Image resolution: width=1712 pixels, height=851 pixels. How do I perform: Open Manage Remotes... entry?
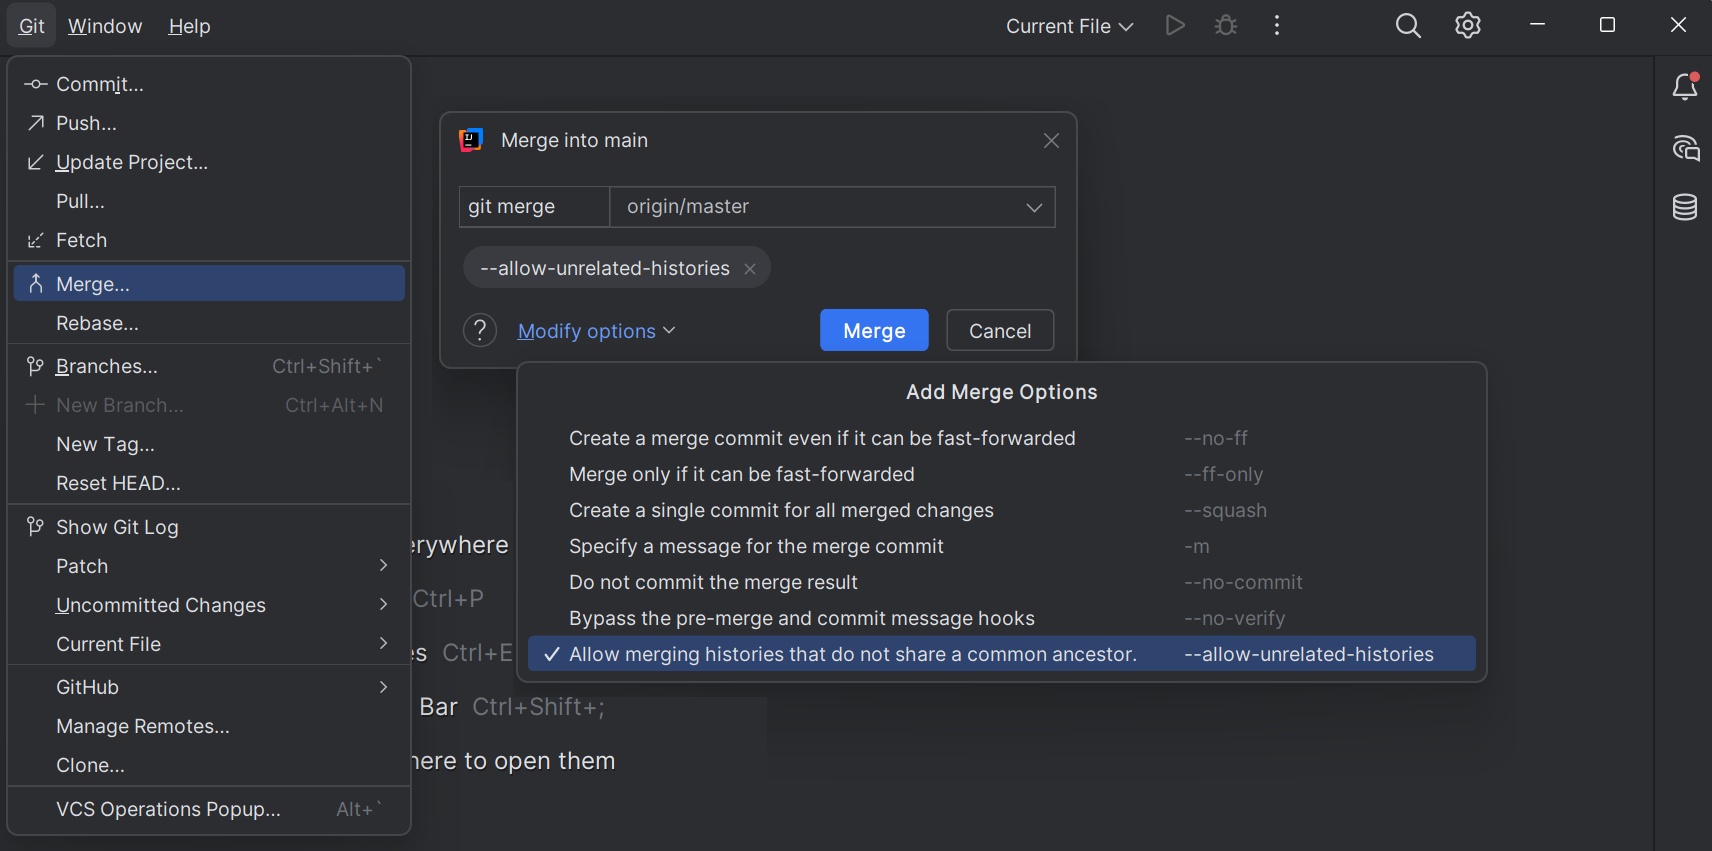[x=209, y=726]
